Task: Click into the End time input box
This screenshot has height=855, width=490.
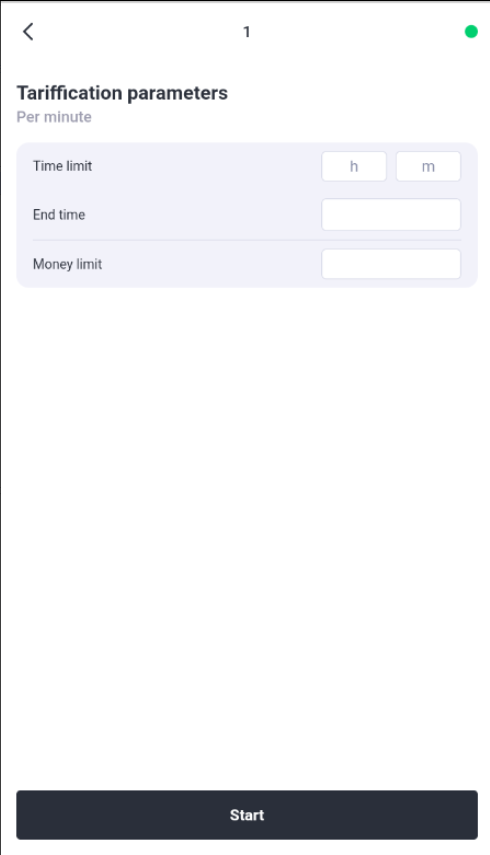Action: pos(391,214)
